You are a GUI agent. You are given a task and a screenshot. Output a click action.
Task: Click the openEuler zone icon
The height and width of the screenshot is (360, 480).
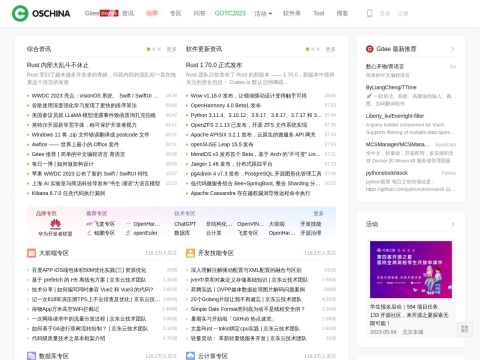(128, 233)
